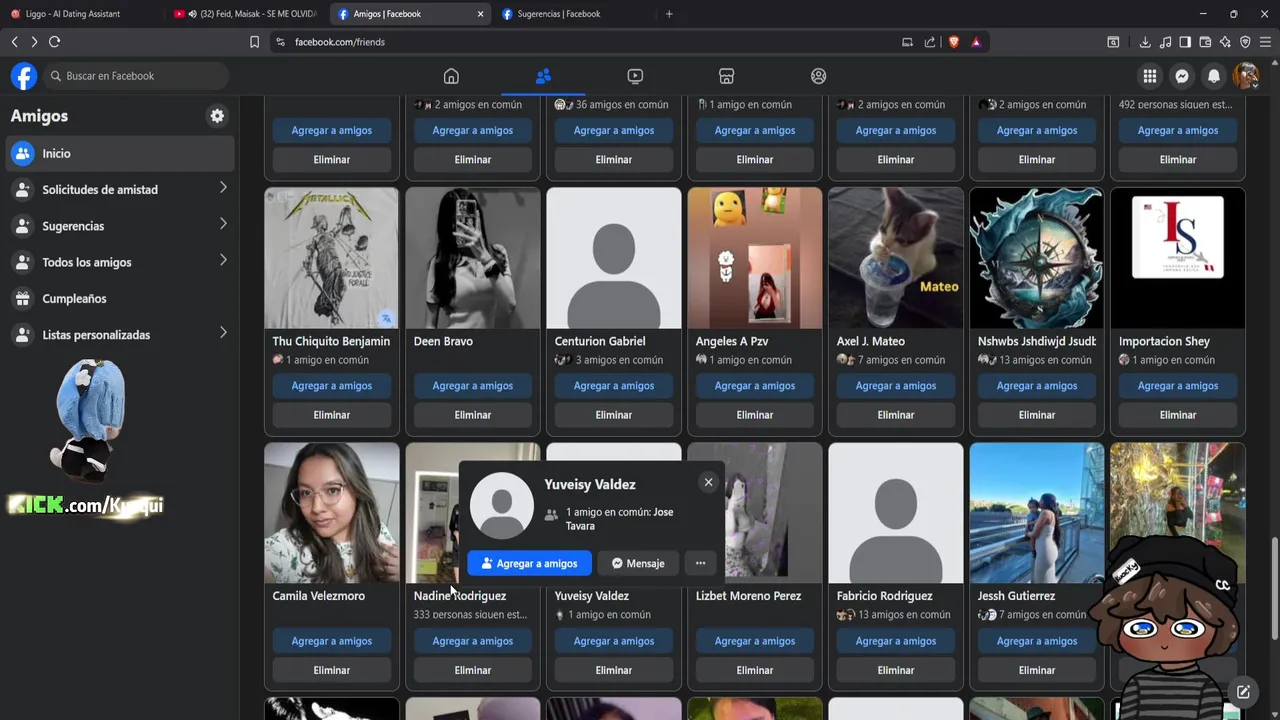Toggle the browser sidebar panel icon

coord(1185,42)
